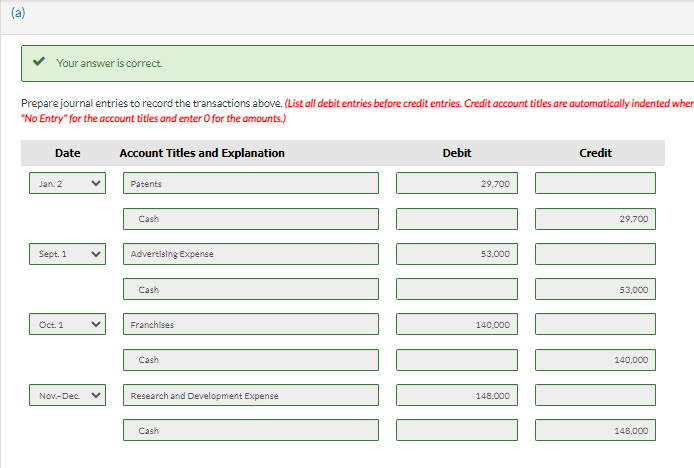Click empty debit field in Cash row under Franchises

click(457, 360)
